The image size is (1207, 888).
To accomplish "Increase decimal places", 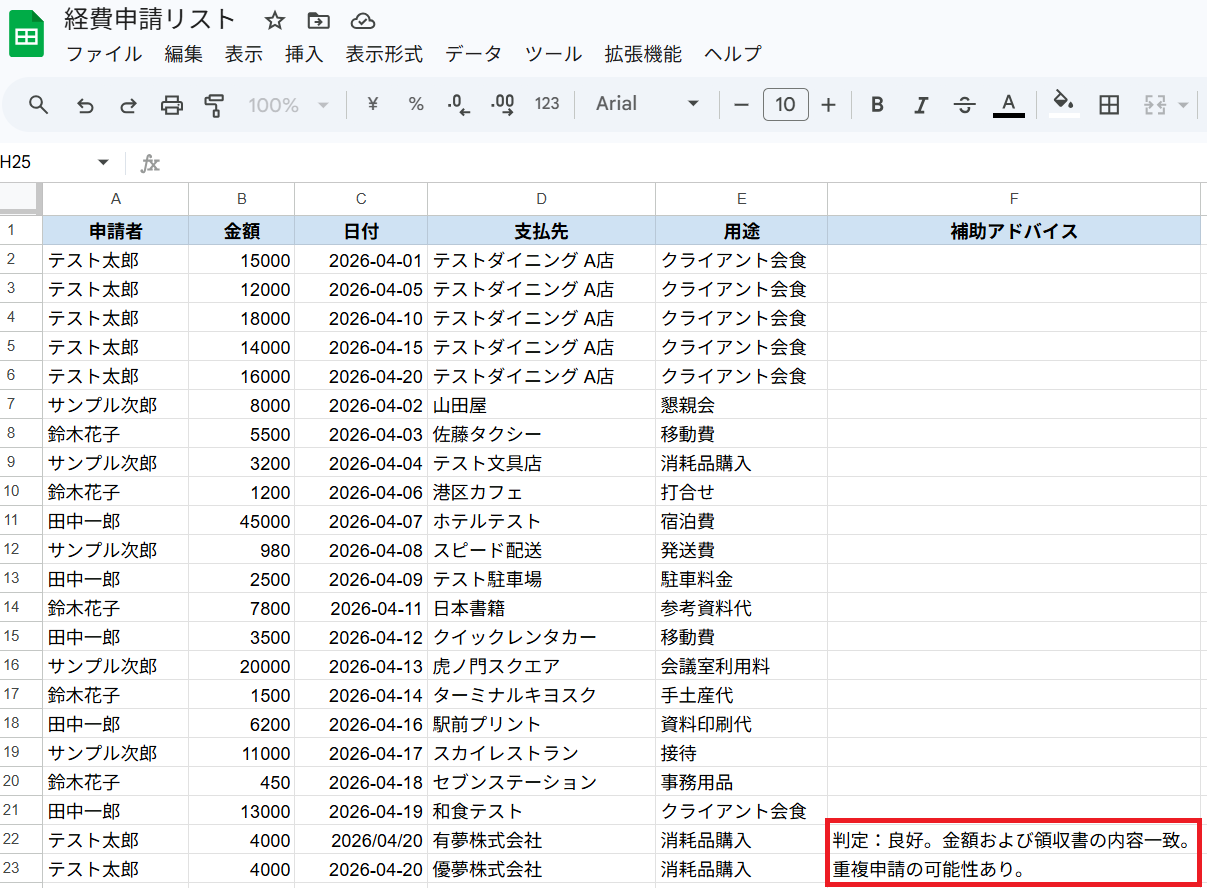I will tap(503, 104).
